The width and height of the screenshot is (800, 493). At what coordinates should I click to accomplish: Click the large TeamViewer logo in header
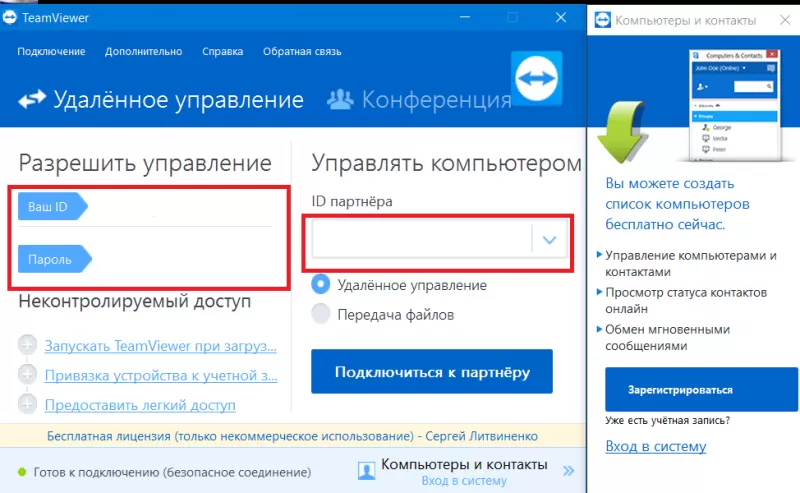[x=536, y=78]
